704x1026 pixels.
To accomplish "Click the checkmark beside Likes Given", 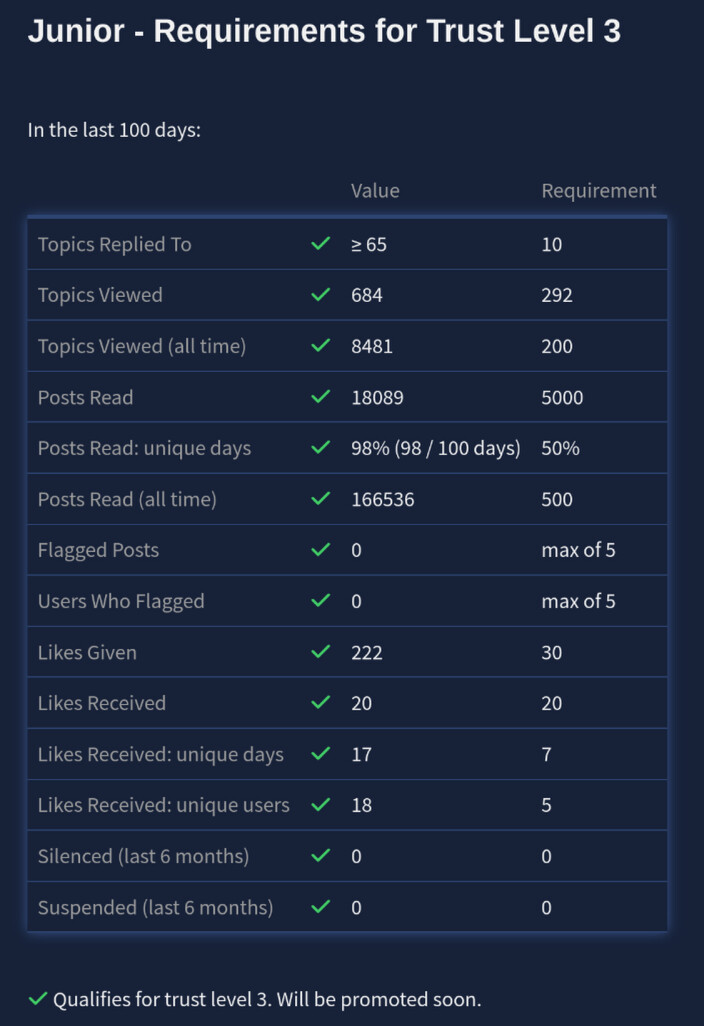I will tap(320, 652).
